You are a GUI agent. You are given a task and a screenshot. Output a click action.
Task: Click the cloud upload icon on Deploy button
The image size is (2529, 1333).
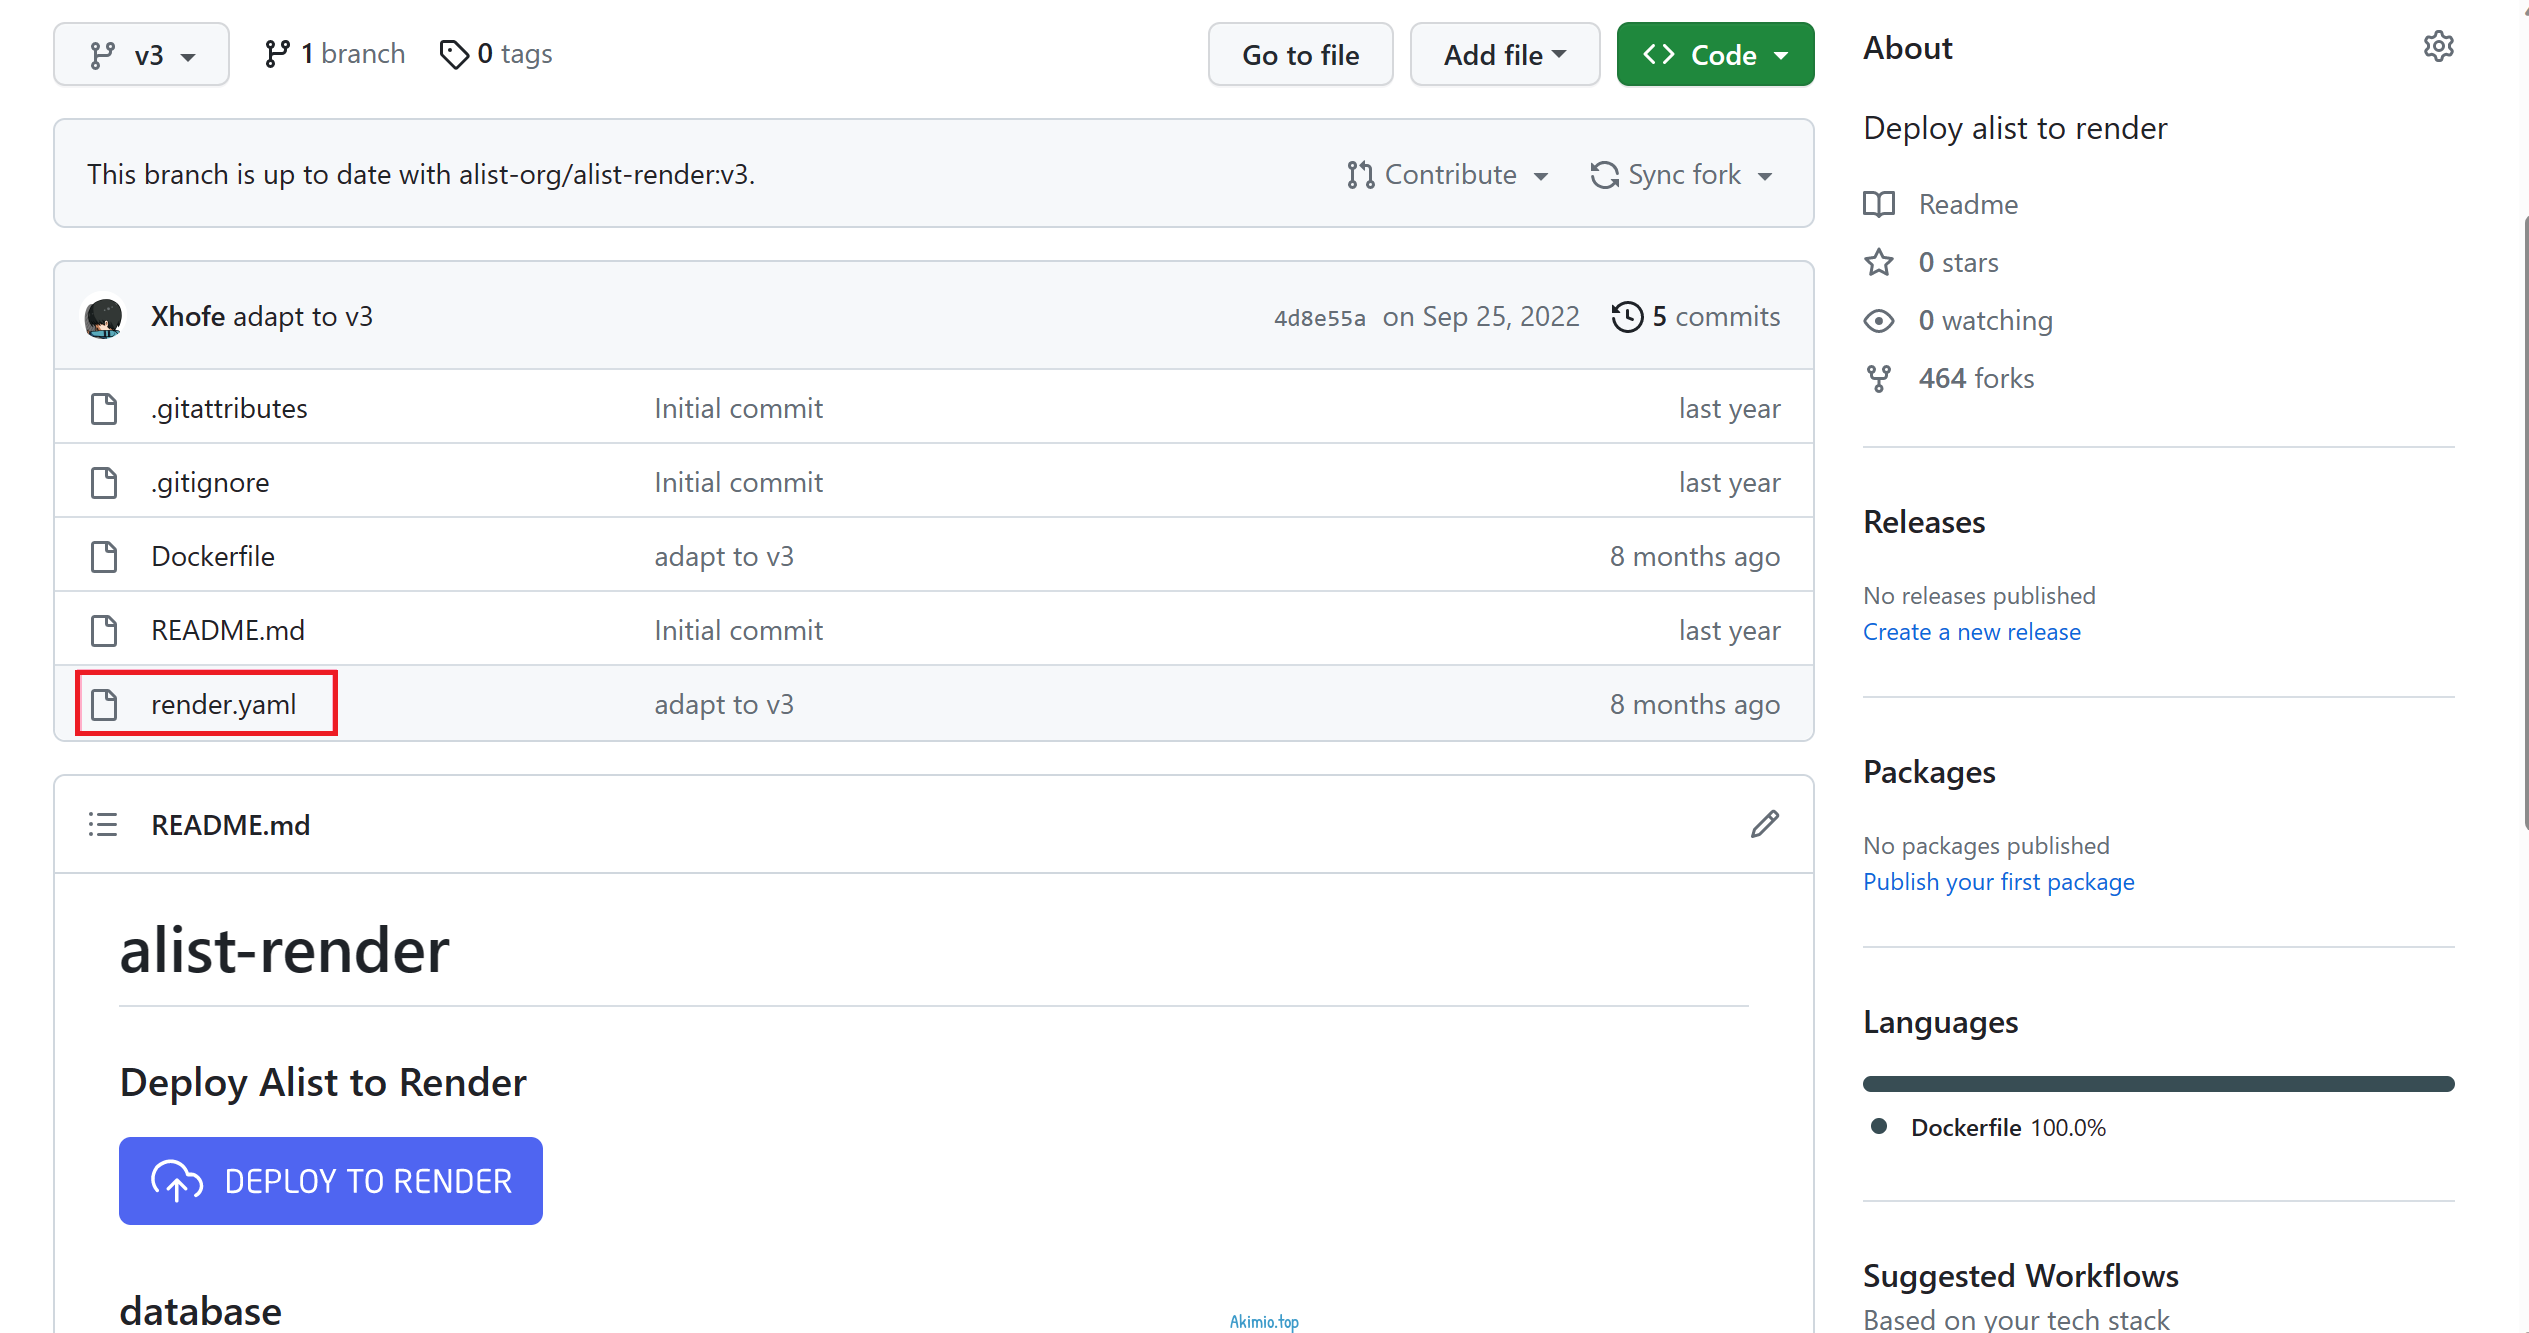pyautogui.click(x=177, y=1181)
